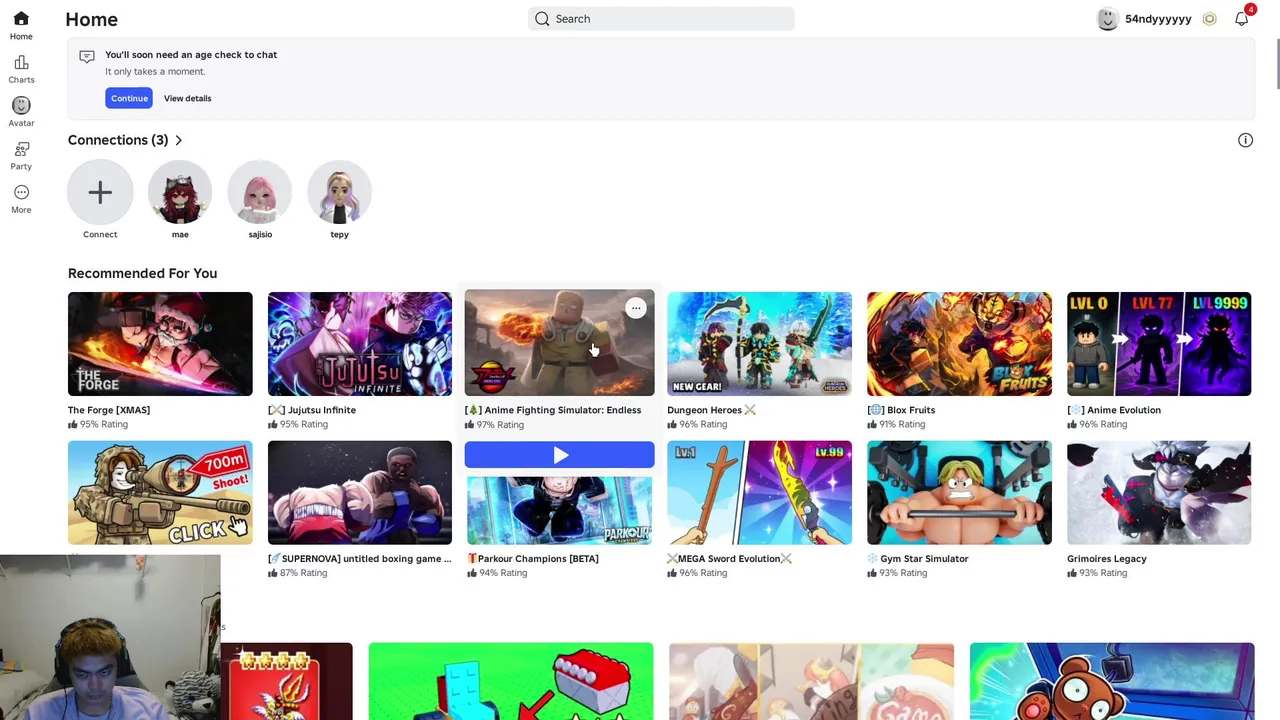Click the Anime Evolution title text
Screen dimensions: 1280x720
tap(1114, 410)
